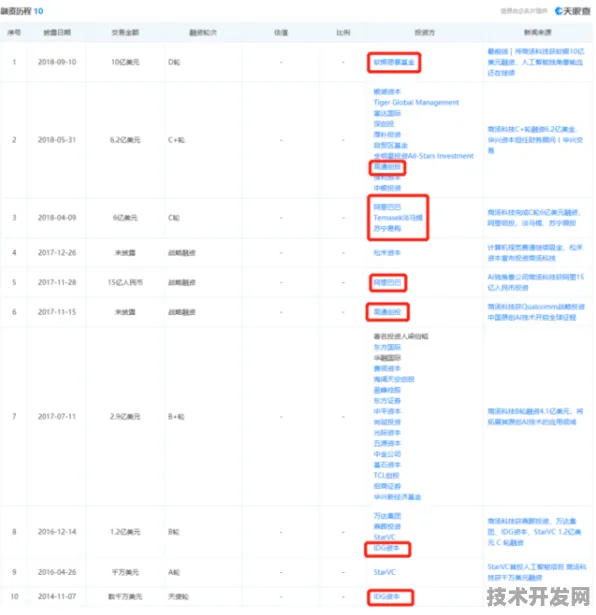Select the date cell 2014-11-07
The width and height of the screenshot is (596, 615).
(57, 597)
